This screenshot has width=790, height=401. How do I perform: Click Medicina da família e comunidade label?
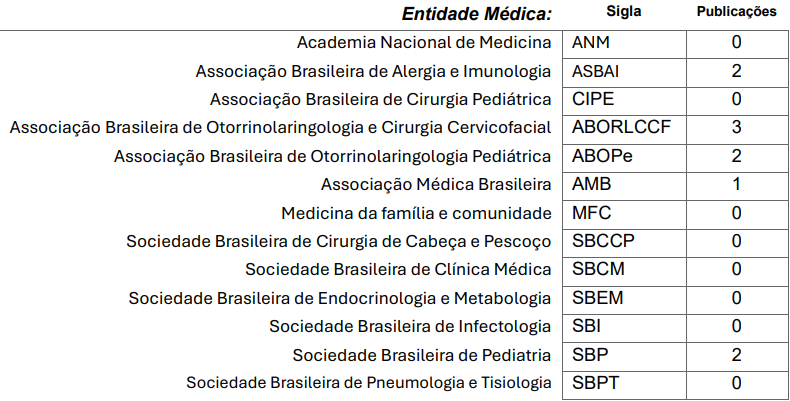(x=416, y=214)
